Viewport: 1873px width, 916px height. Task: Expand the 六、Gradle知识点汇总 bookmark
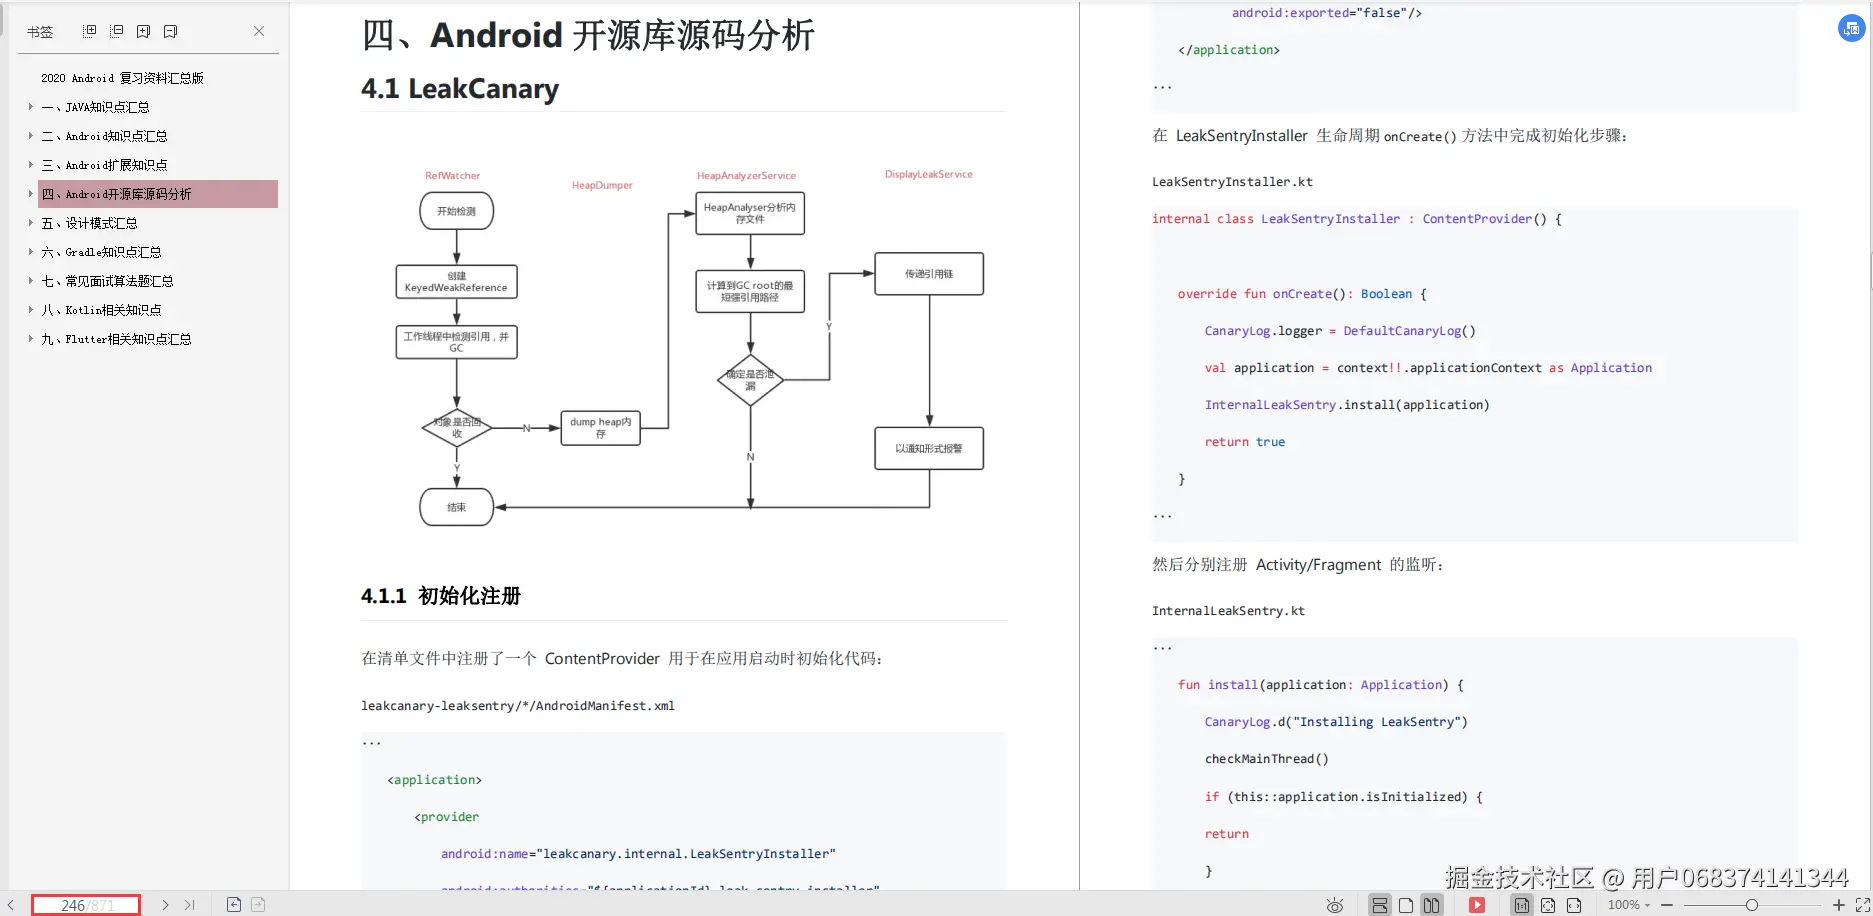pyautogui.click(x=30, y=252)
